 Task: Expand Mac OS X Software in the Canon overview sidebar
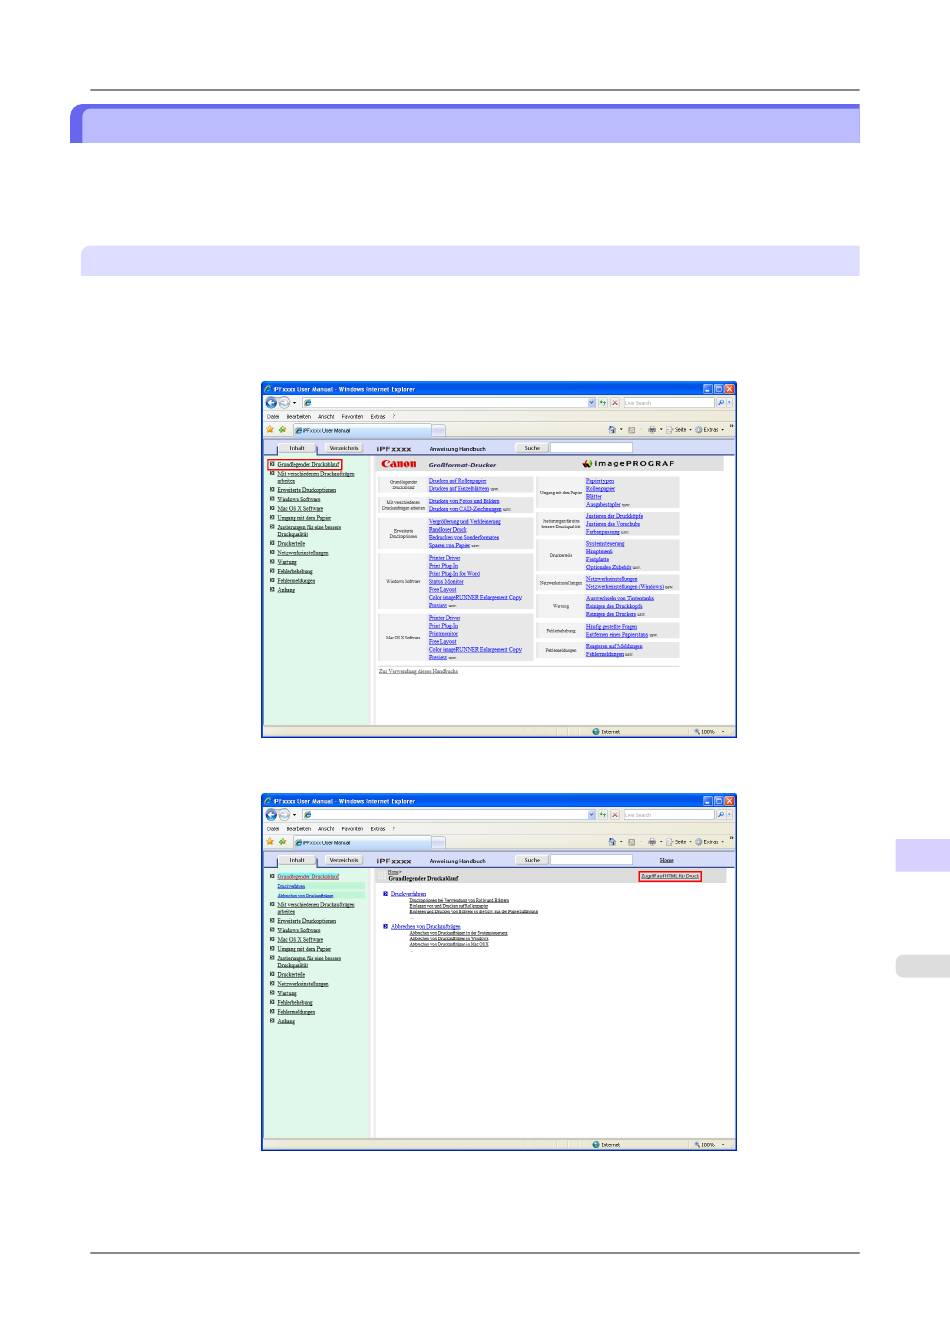(x=272, y=508)
